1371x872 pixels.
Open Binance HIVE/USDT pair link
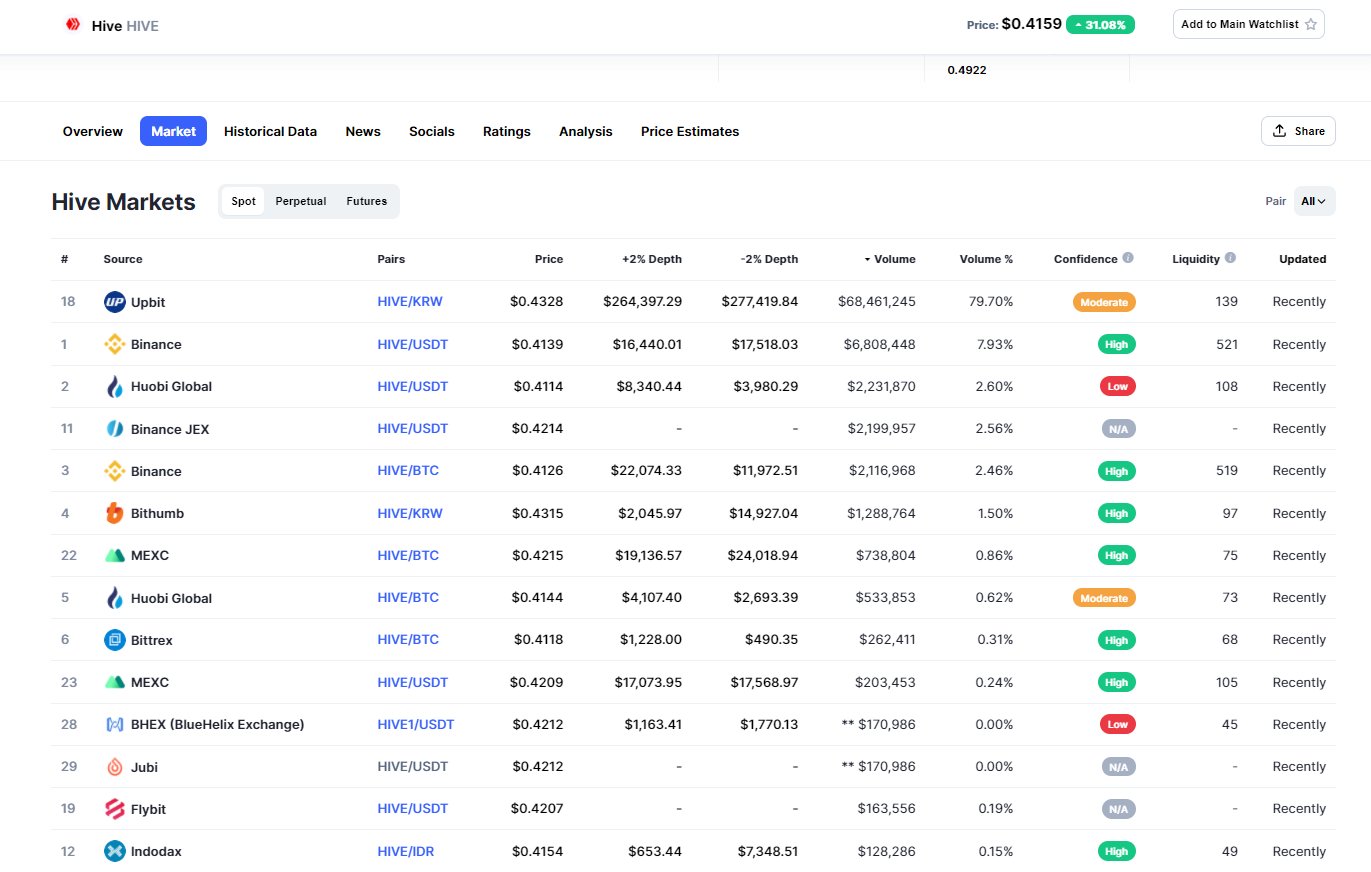[413, 344]
